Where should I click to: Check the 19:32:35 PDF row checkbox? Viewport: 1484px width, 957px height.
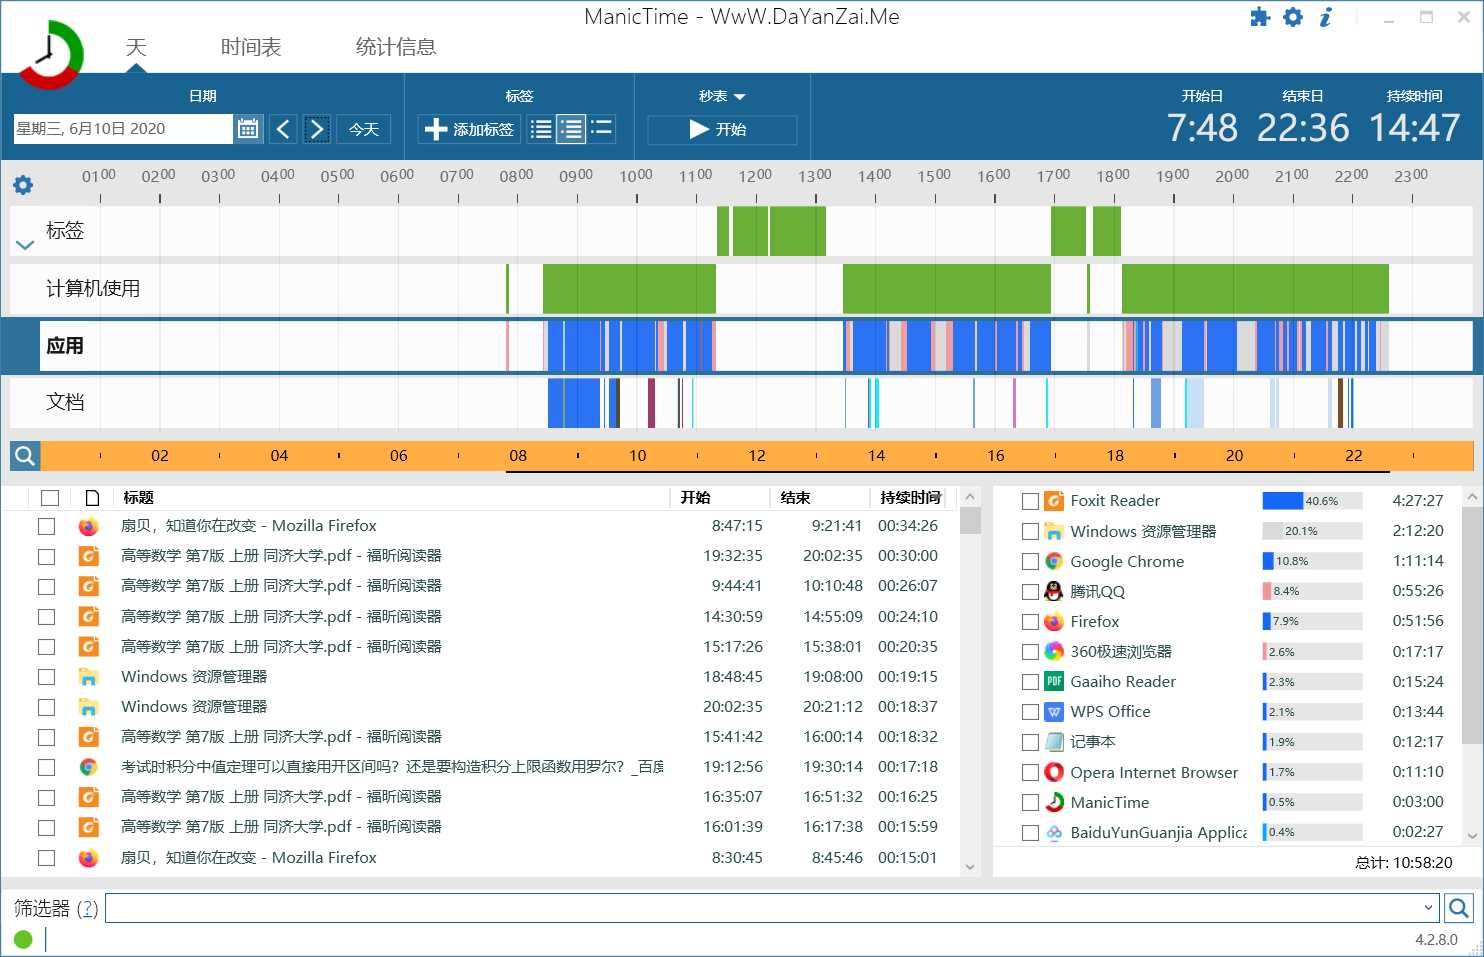pos(46,556)
